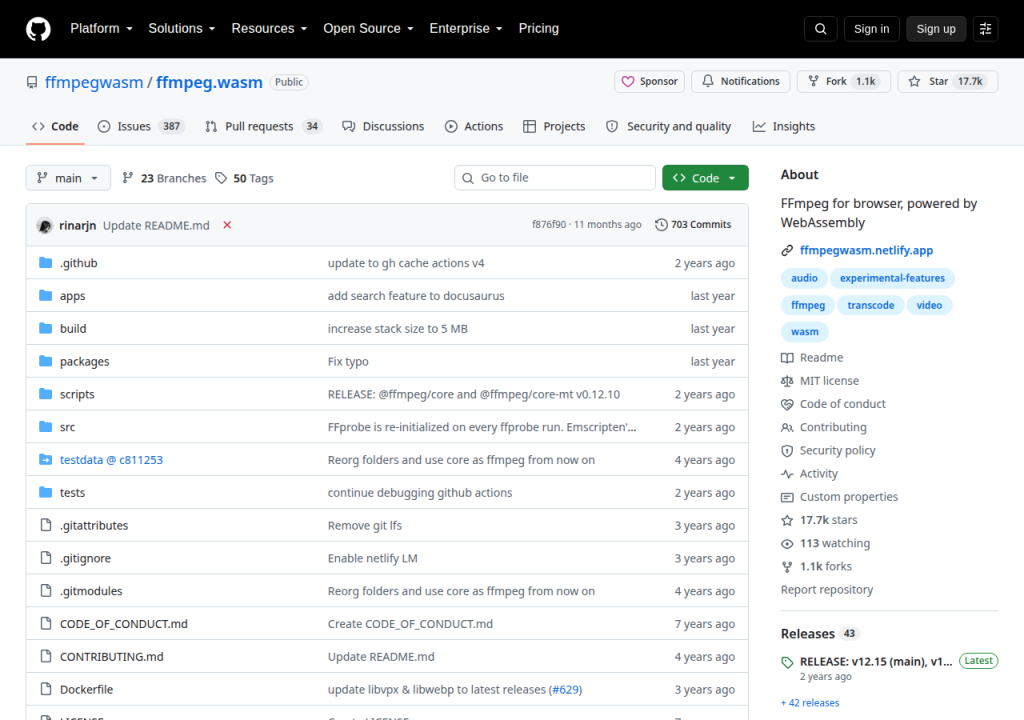Open rinarjn's avatar image
This screenshot has height=720, width=1024.
44,225
